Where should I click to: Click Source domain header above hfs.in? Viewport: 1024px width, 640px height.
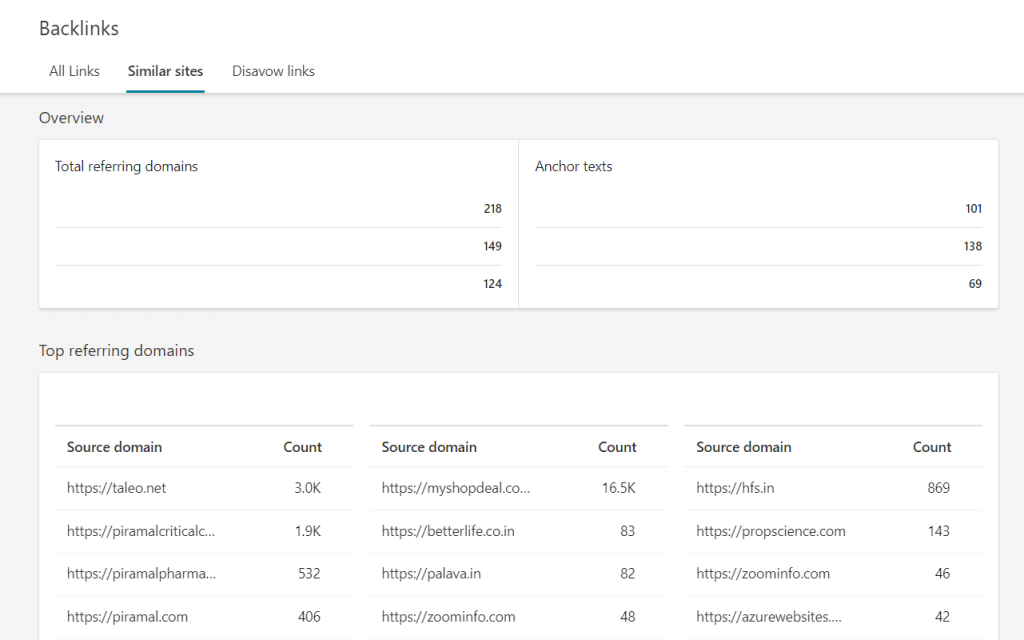744,447
